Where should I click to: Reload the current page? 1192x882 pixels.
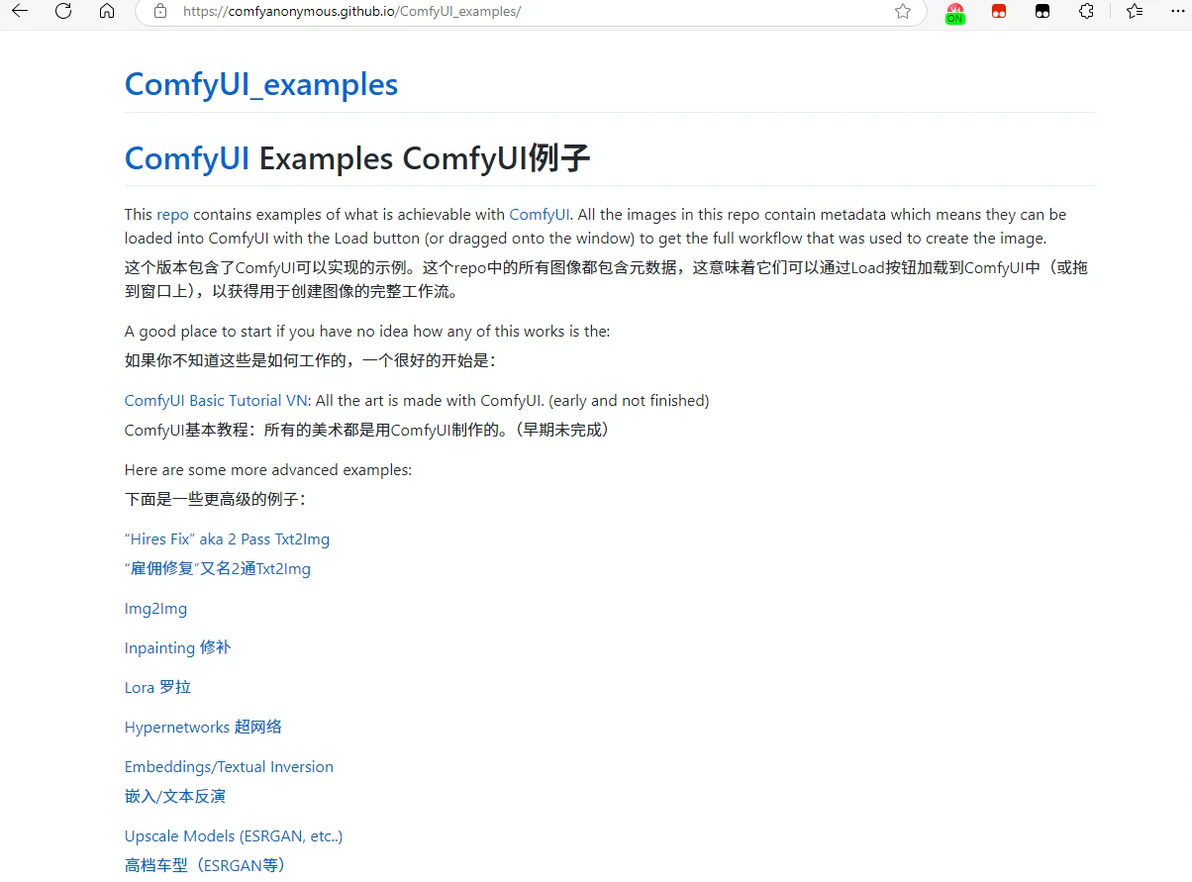coord(63,11)
